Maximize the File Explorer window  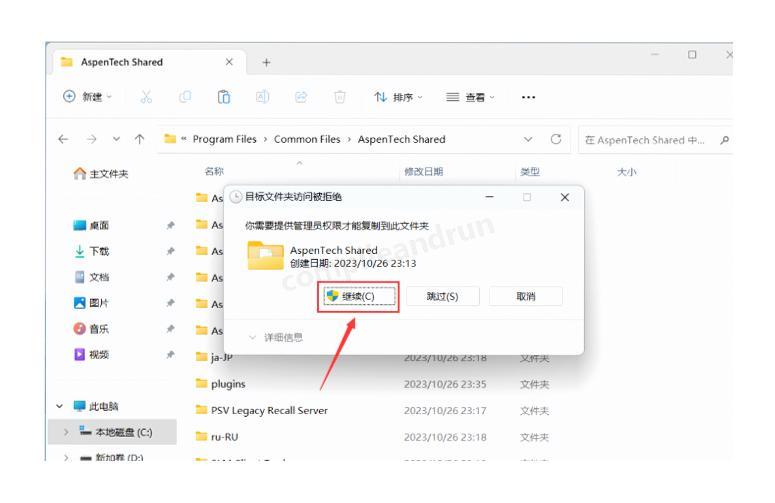[692, 54]
